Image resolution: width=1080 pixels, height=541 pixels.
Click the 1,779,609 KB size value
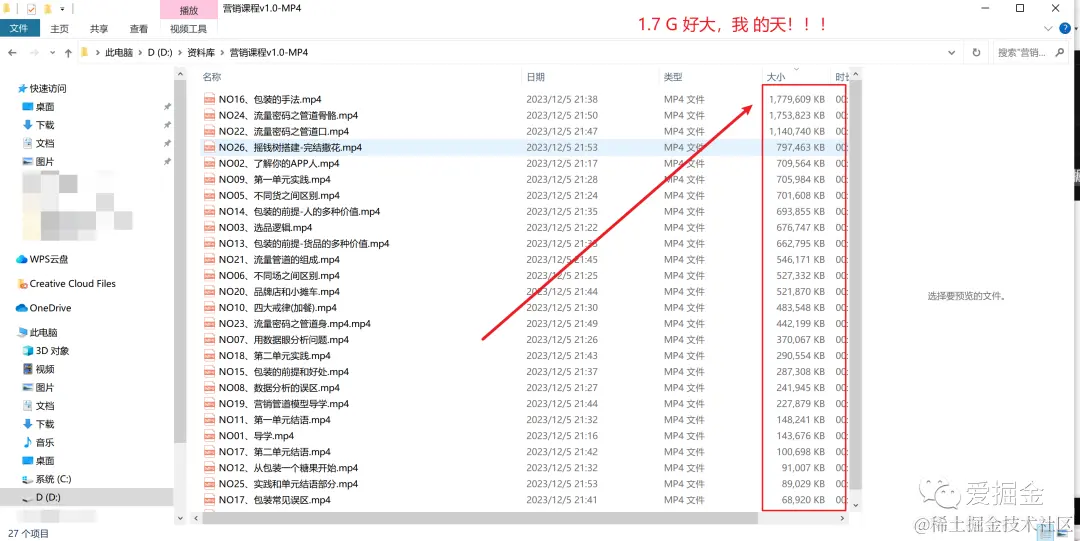pyautogui.click(x=796, y=99)
